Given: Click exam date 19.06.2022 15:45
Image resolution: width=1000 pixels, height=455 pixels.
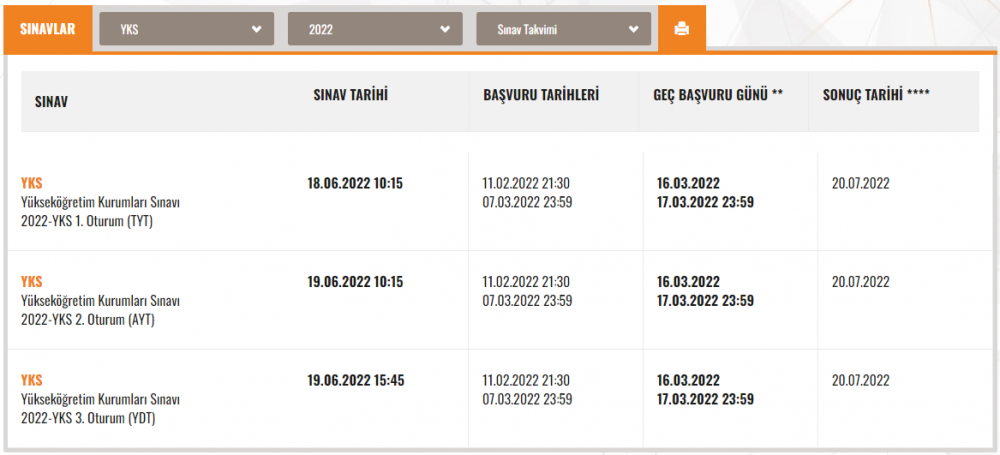Looking at the screenshot, I should (355, 381).
